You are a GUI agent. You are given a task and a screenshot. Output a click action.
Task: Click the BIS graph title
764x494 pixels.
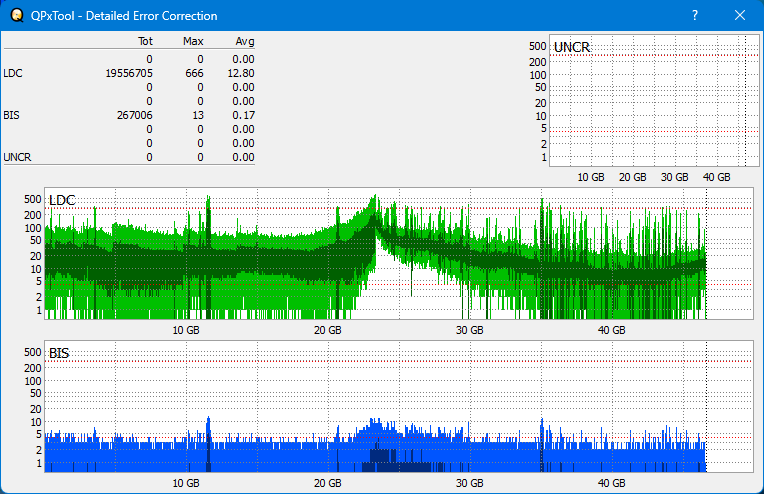tap(59, 353)
